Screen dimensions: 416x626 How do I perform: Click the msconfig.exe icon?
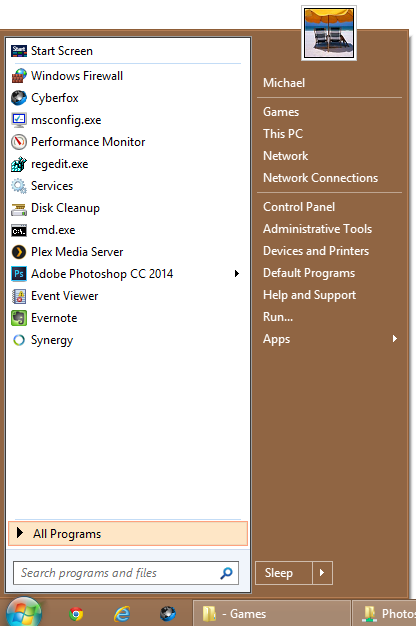click(x=19, y=120)
